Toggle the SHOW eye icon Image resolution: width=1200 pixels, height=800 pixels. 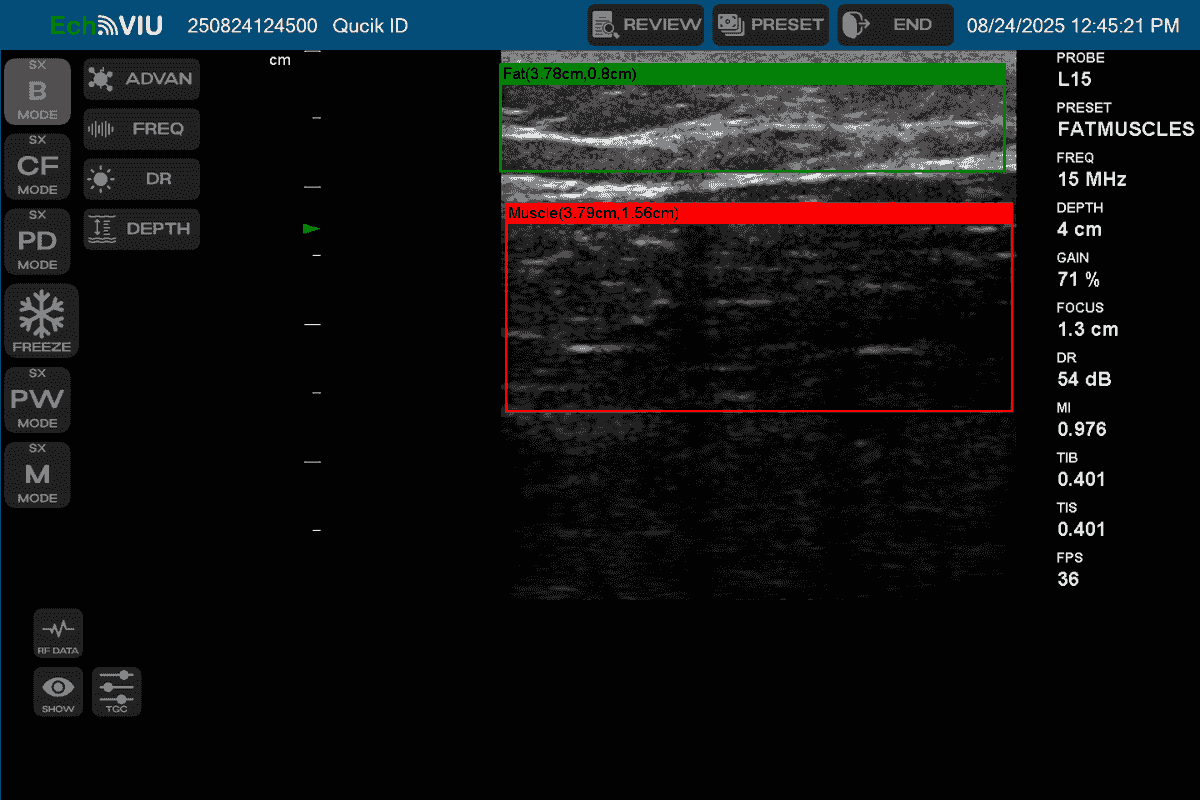click(x=58, y=692)
